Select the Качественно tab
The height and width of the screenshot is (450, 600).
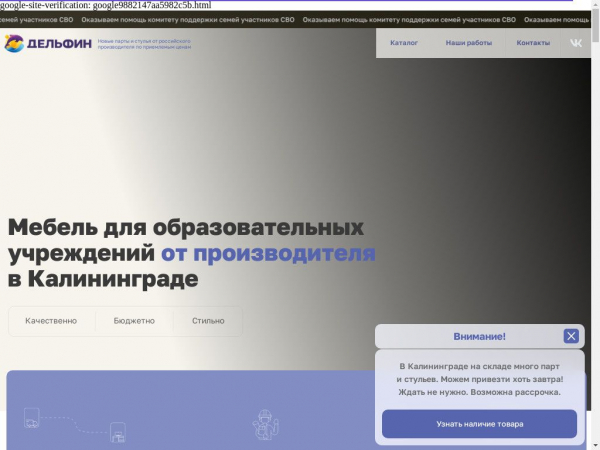click(51, 321)
